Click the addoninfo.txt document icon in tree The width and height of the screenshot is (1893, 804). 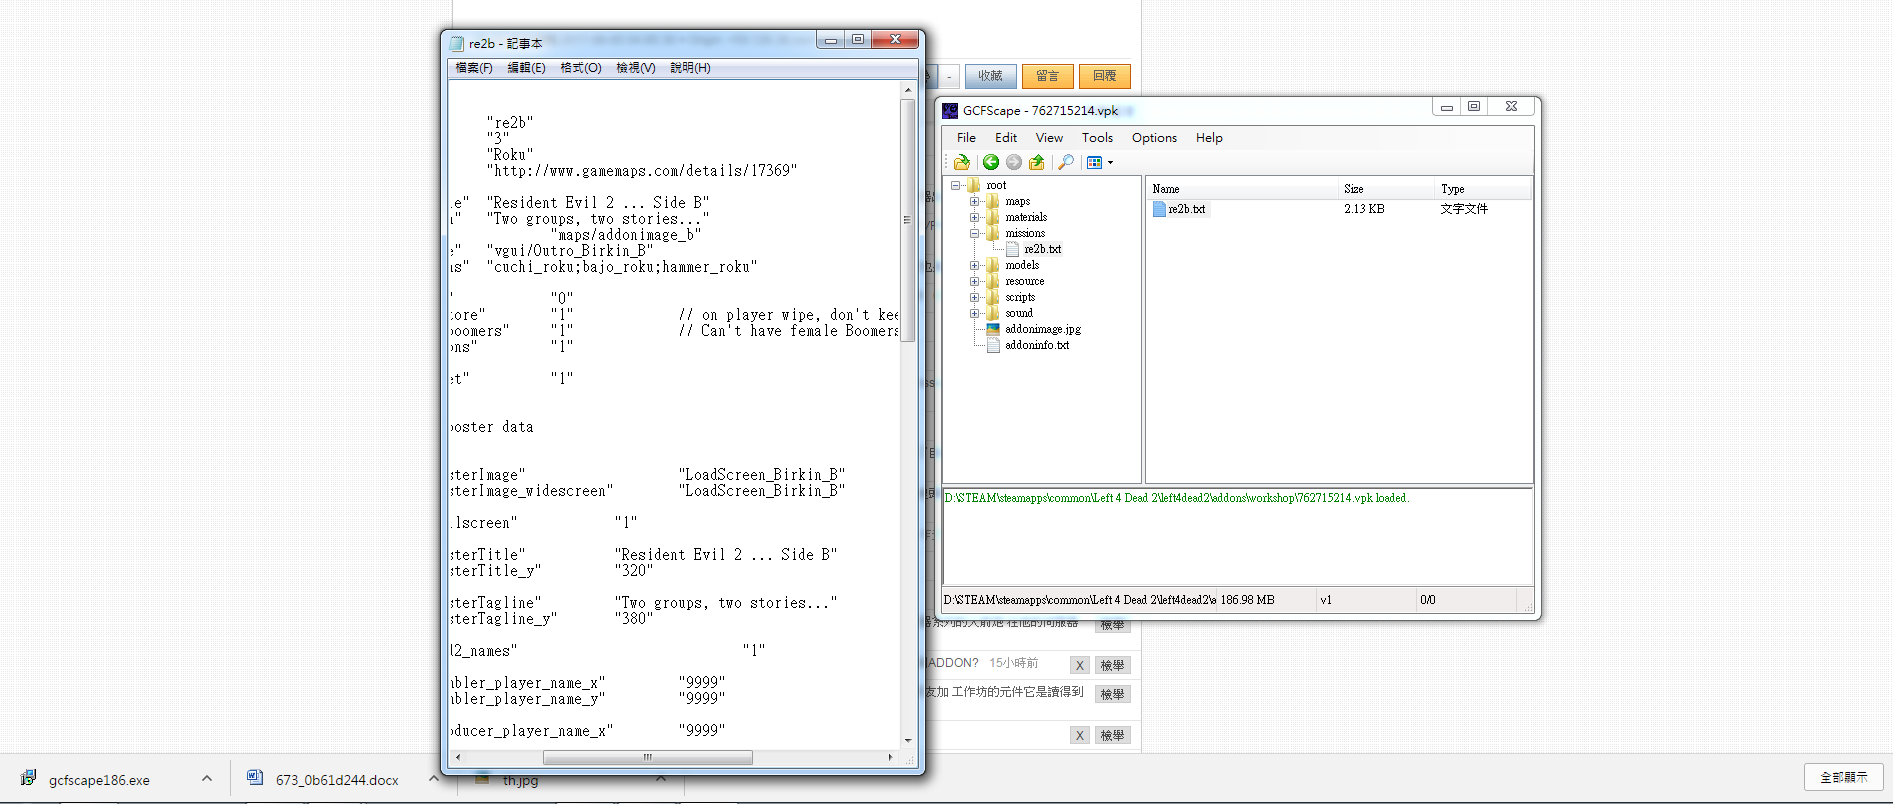click(993, 345)
